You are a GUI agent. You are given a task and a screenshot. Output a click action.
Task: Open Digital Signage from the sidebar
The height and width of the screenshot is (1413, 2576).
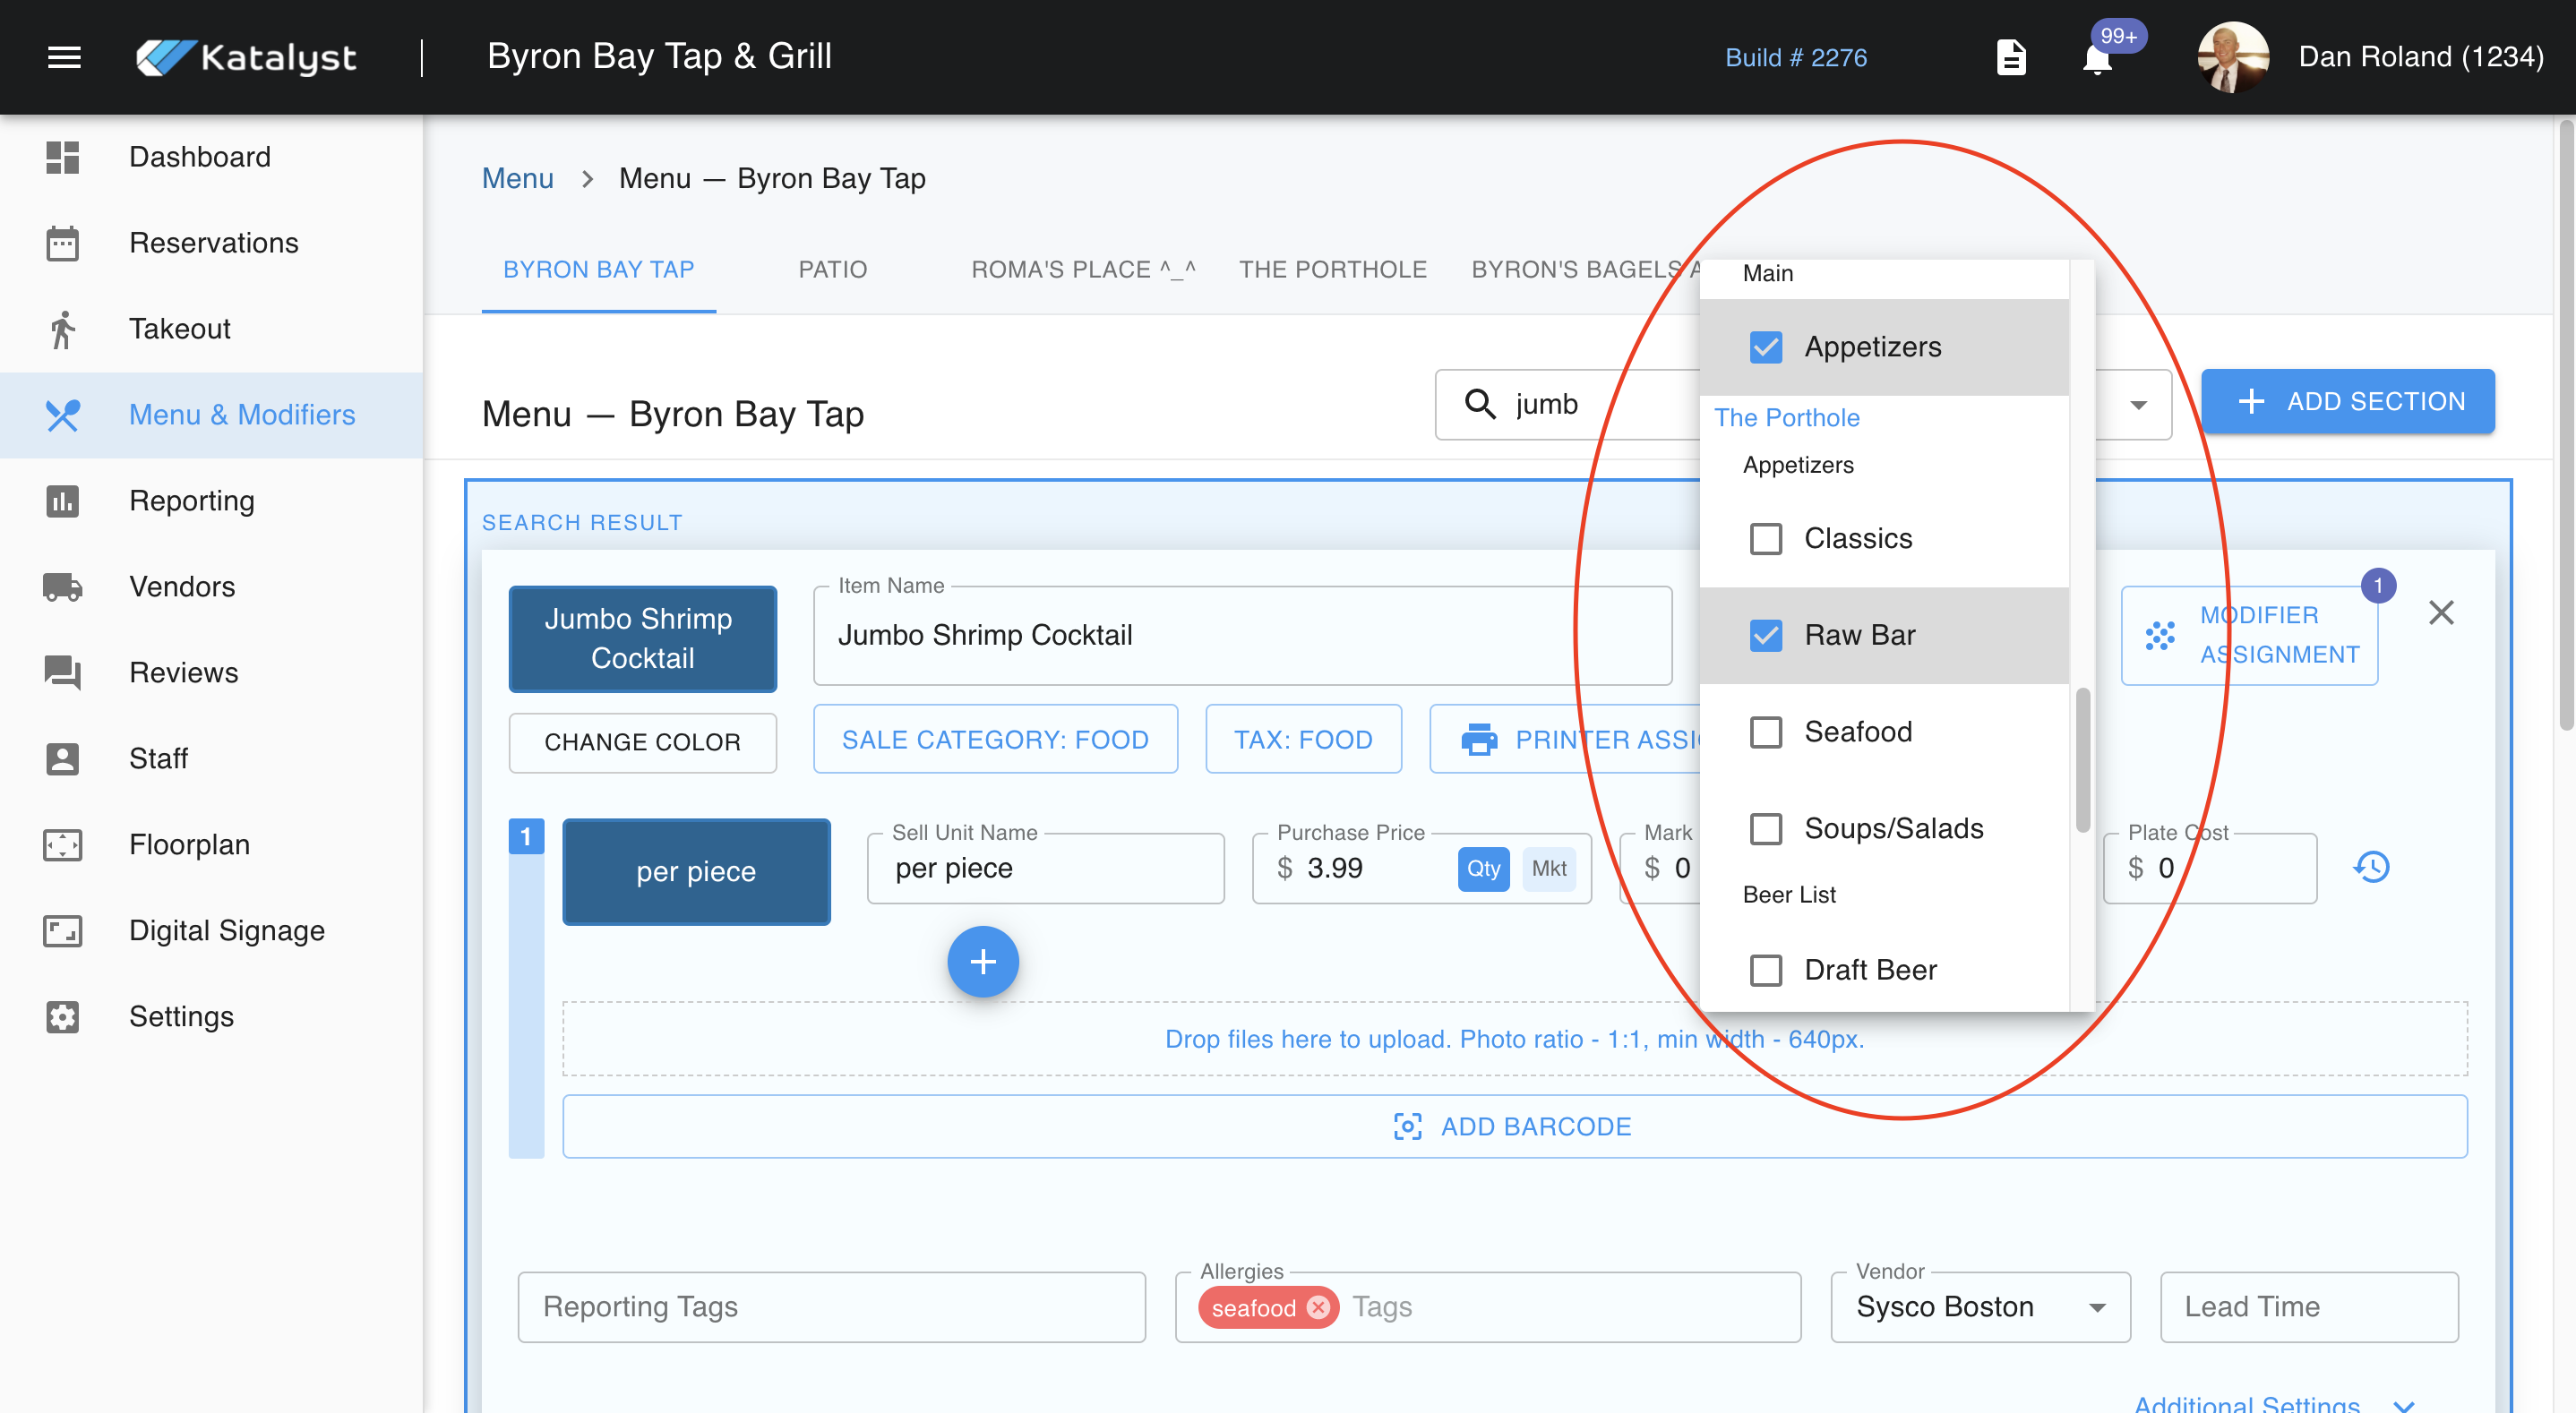pos(226,930)
